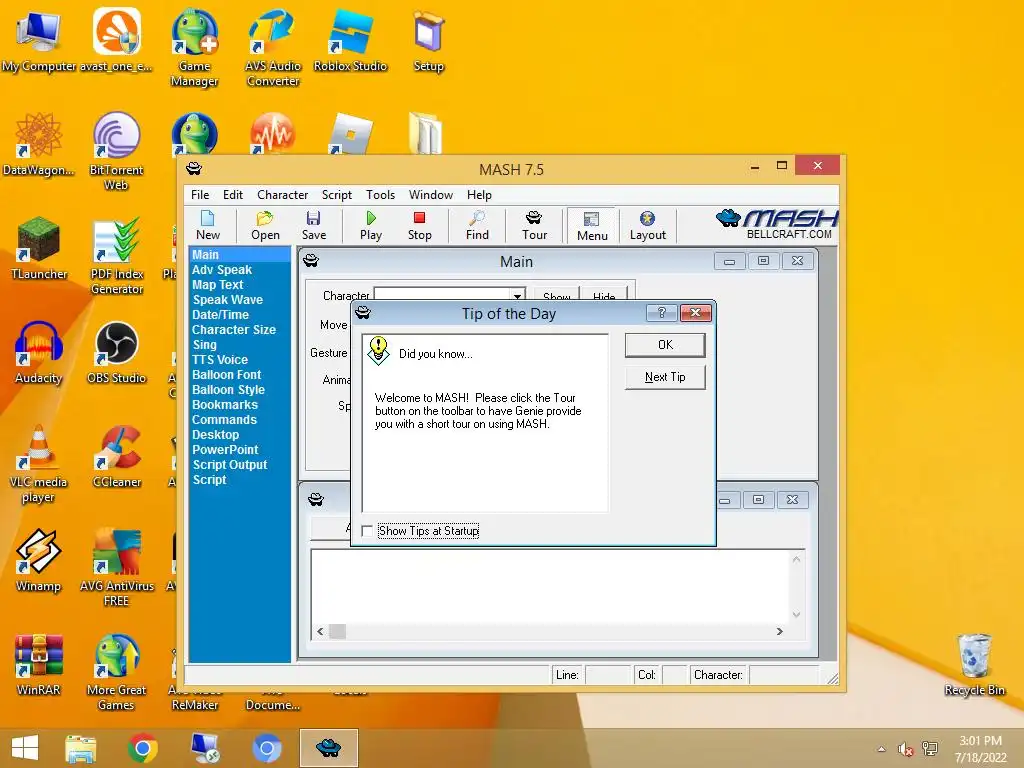Select Balloon Style in the side panel
The width and height of the screenshot is (1024, 768).
[228, 390]
